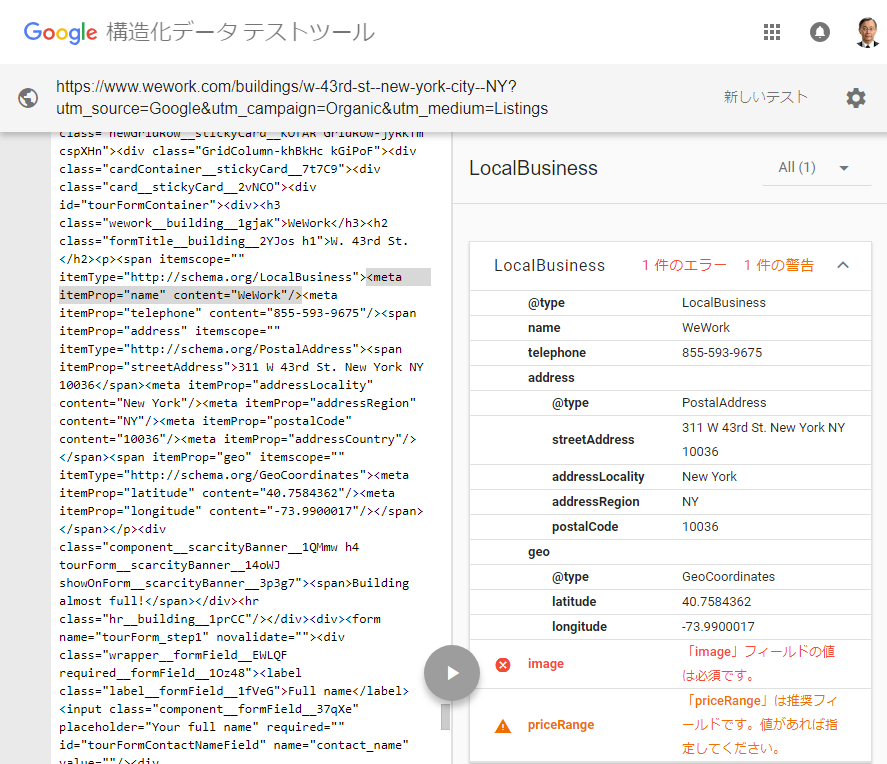Click code line with schema.org/GeoCoordinates
The width and height of the screenshot is (887, 764).
pyautogui.click(x=234, y=475)
